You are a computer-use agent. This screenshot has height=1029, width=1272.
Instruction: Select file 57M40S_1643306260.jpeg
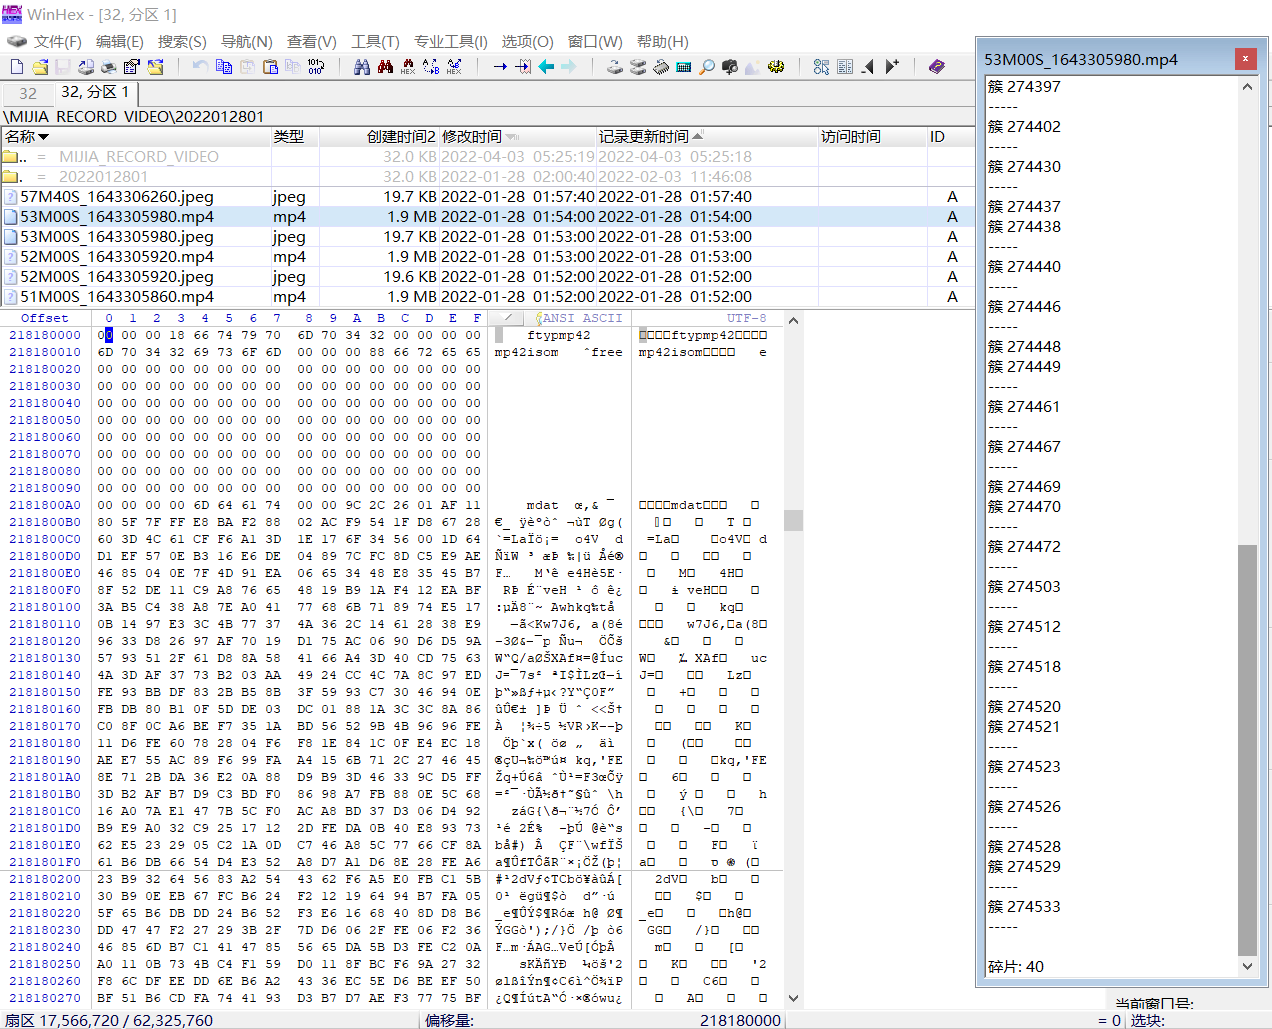487,197
